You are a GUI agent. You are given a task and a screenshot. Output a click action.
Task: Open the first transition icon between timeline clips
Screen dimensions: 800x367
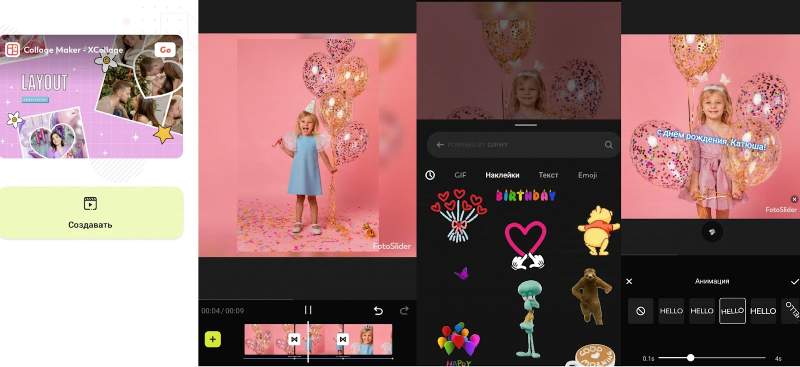pyautogui.click(x=294, y=339)
